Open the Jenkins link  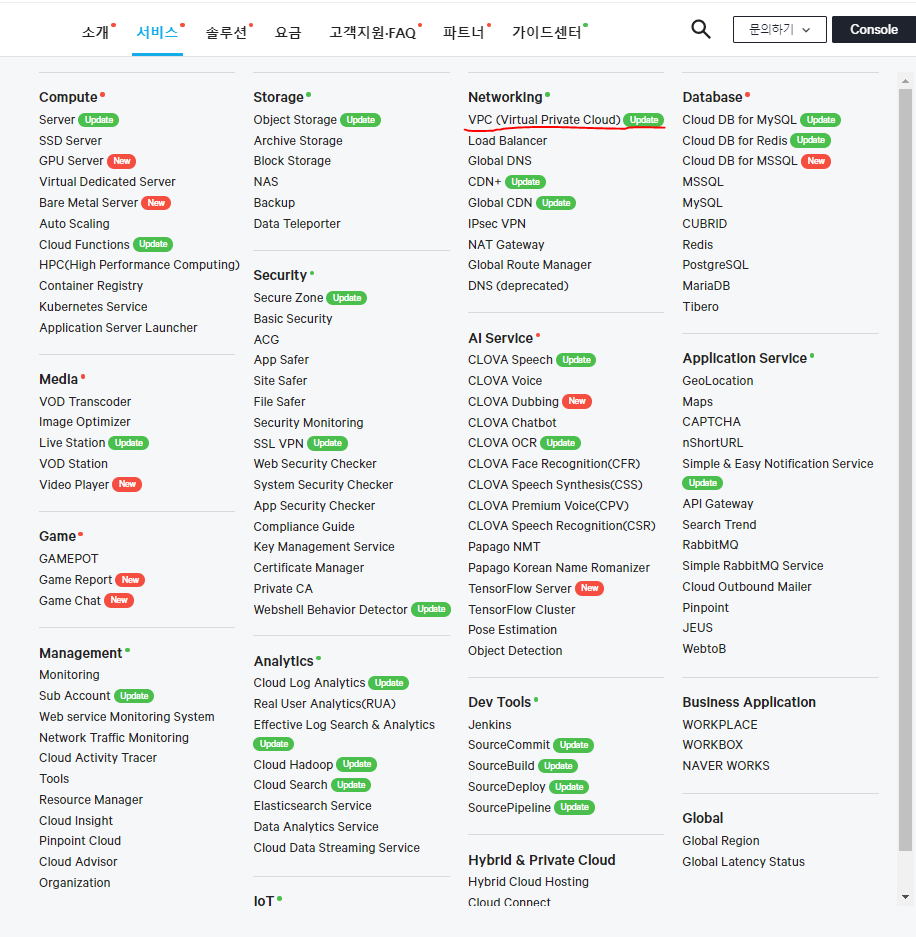(x=489, y=725)
